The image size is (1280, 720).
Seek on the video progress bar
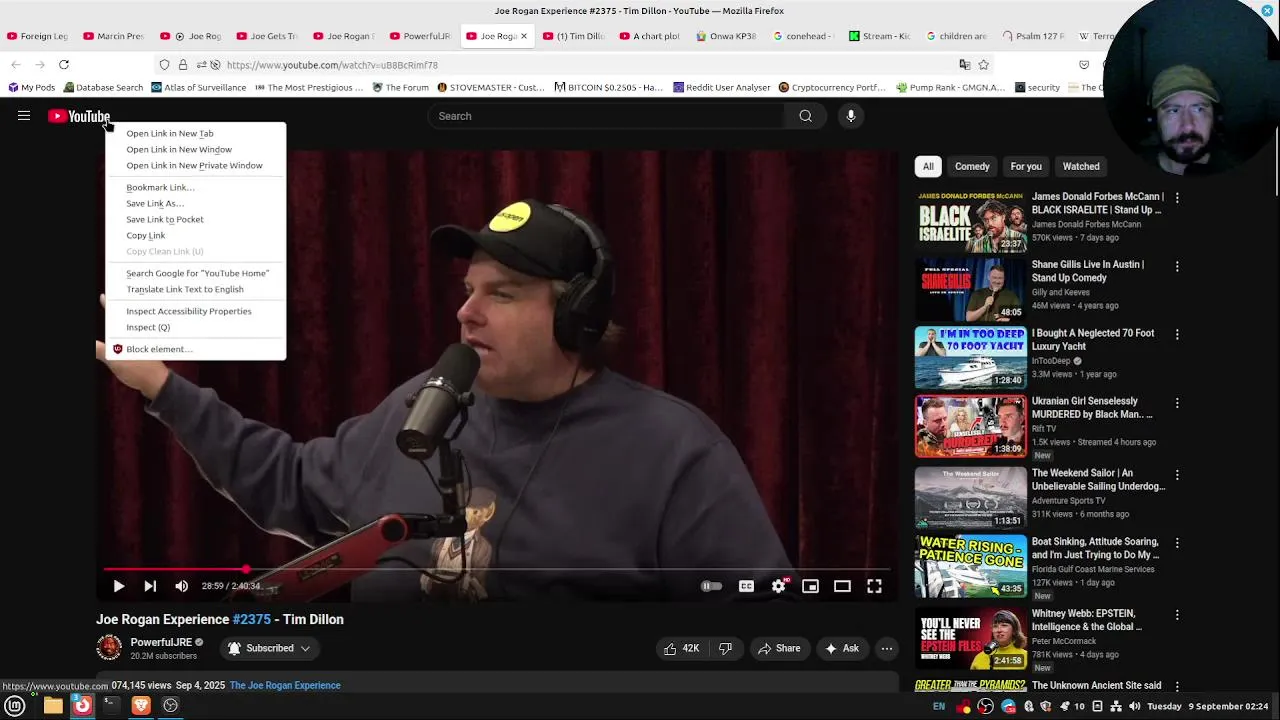click(497, 569)
